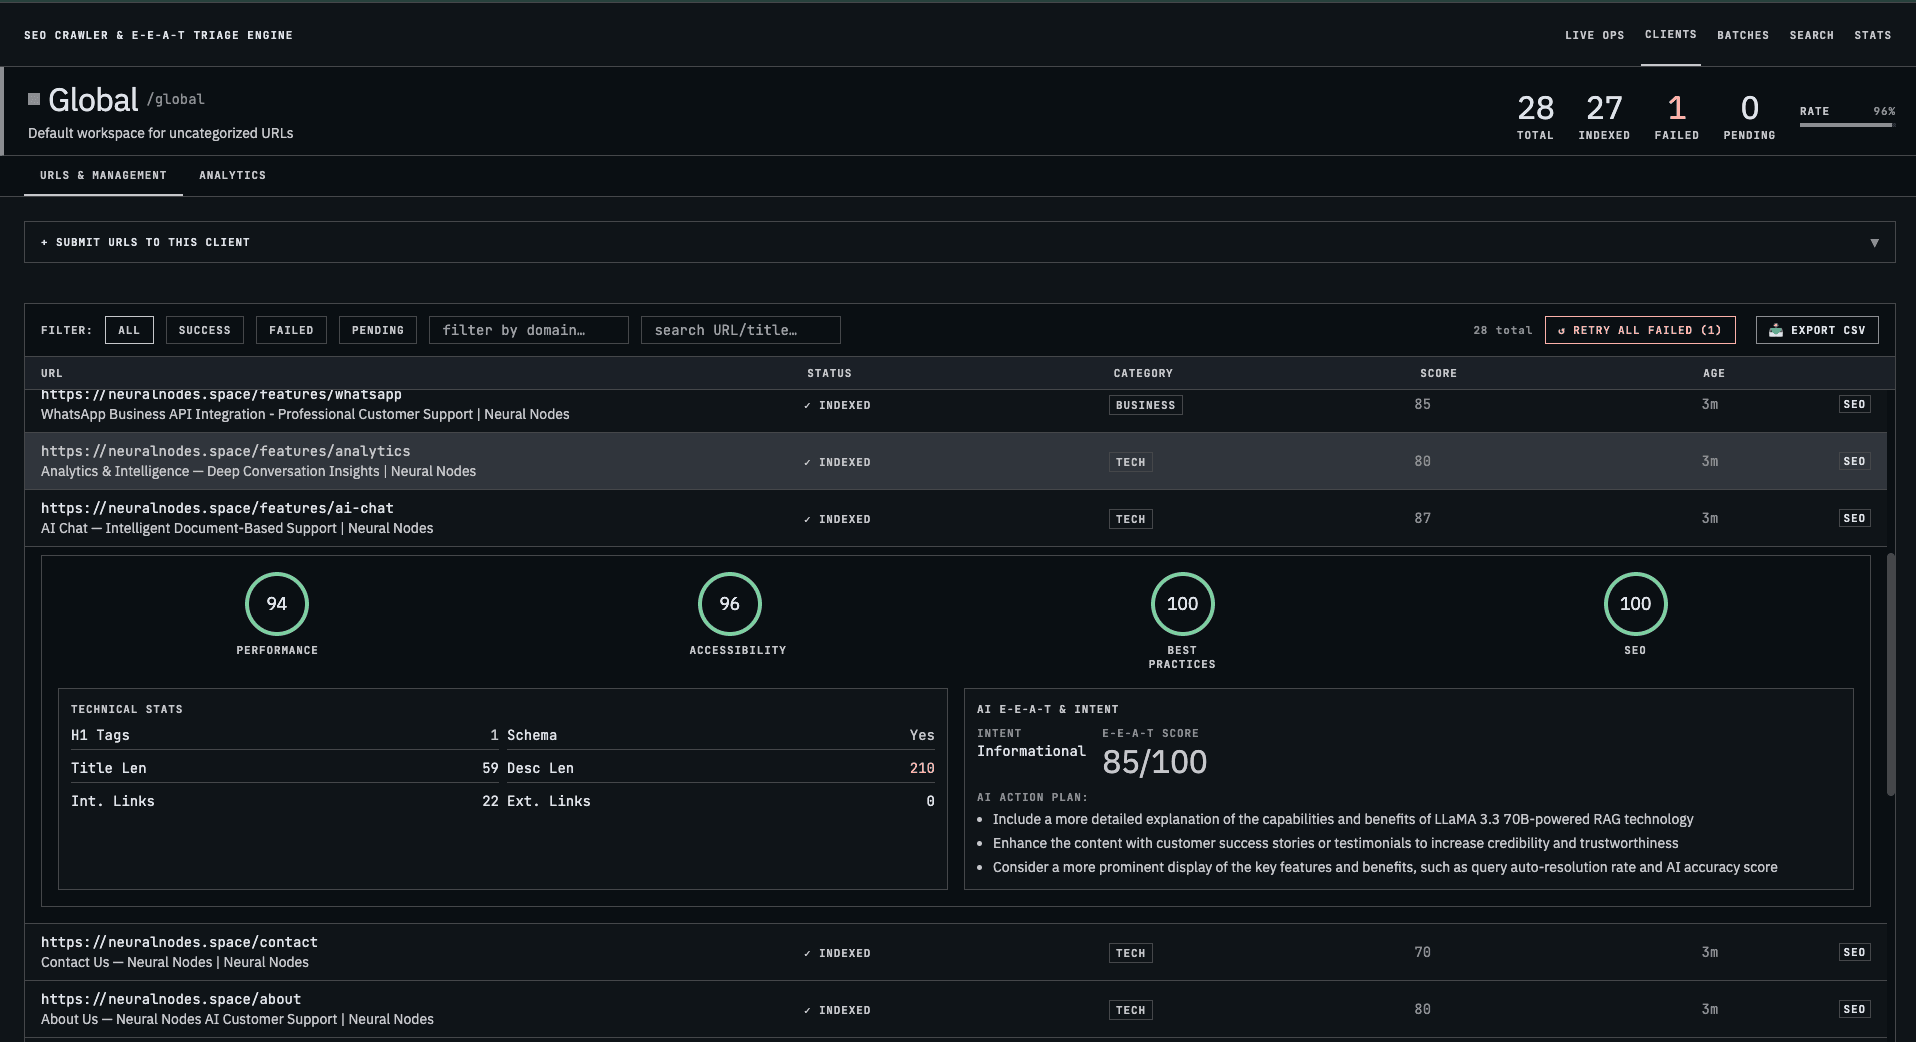Click the E-E-A-T score 85/100

(1154, 763)
